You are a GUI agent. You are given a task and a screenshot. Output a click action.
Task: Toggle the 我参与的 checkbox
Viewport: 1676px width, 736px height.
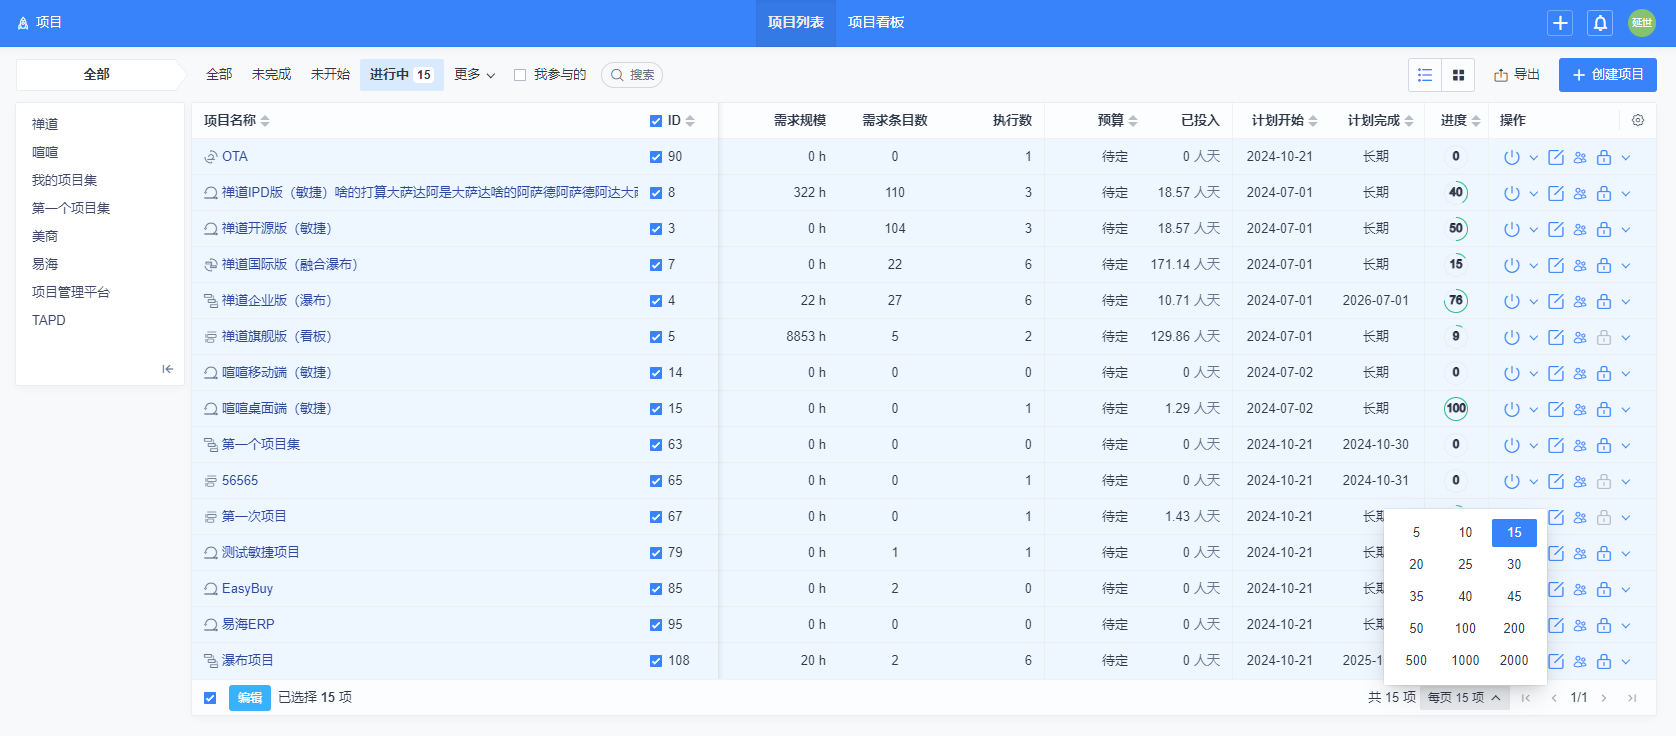click(520, 75)
